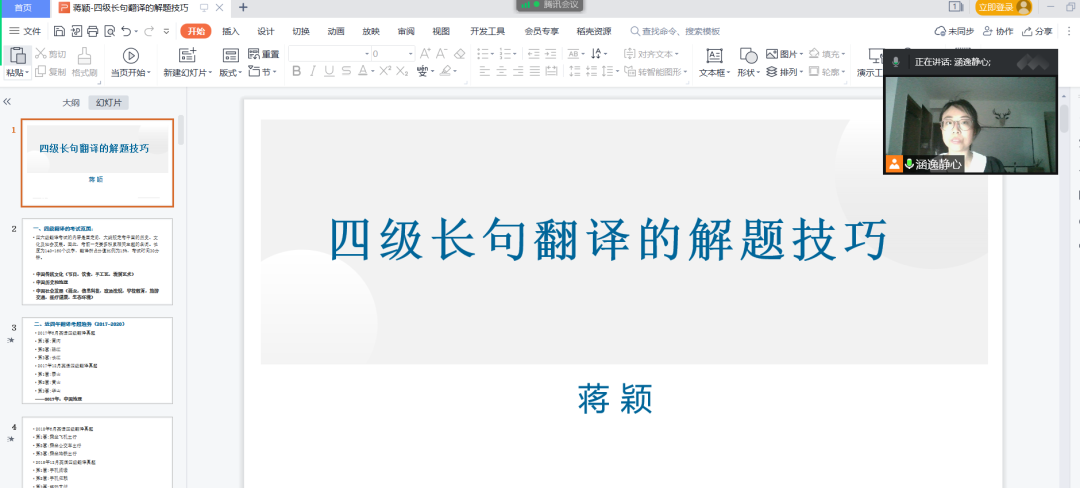Toggle underline text formatting
The image size is (1080, 488).
(x=331, y=72)
